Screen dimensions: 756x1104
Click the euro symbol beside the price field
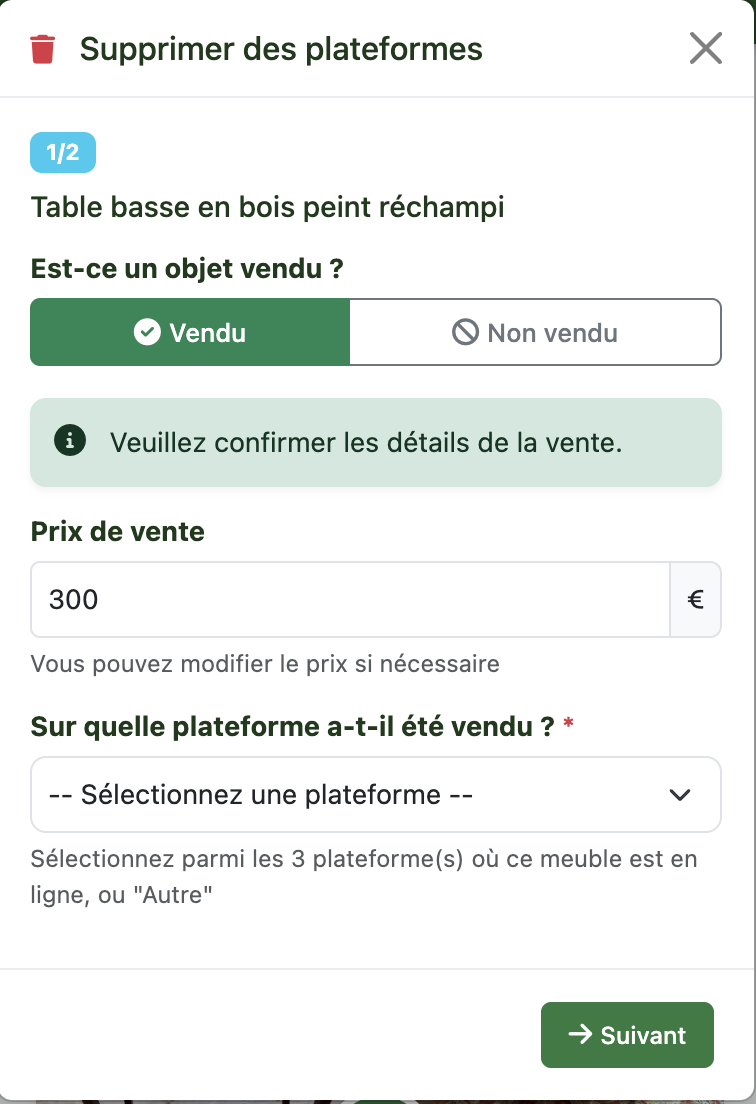pos(696,599)
